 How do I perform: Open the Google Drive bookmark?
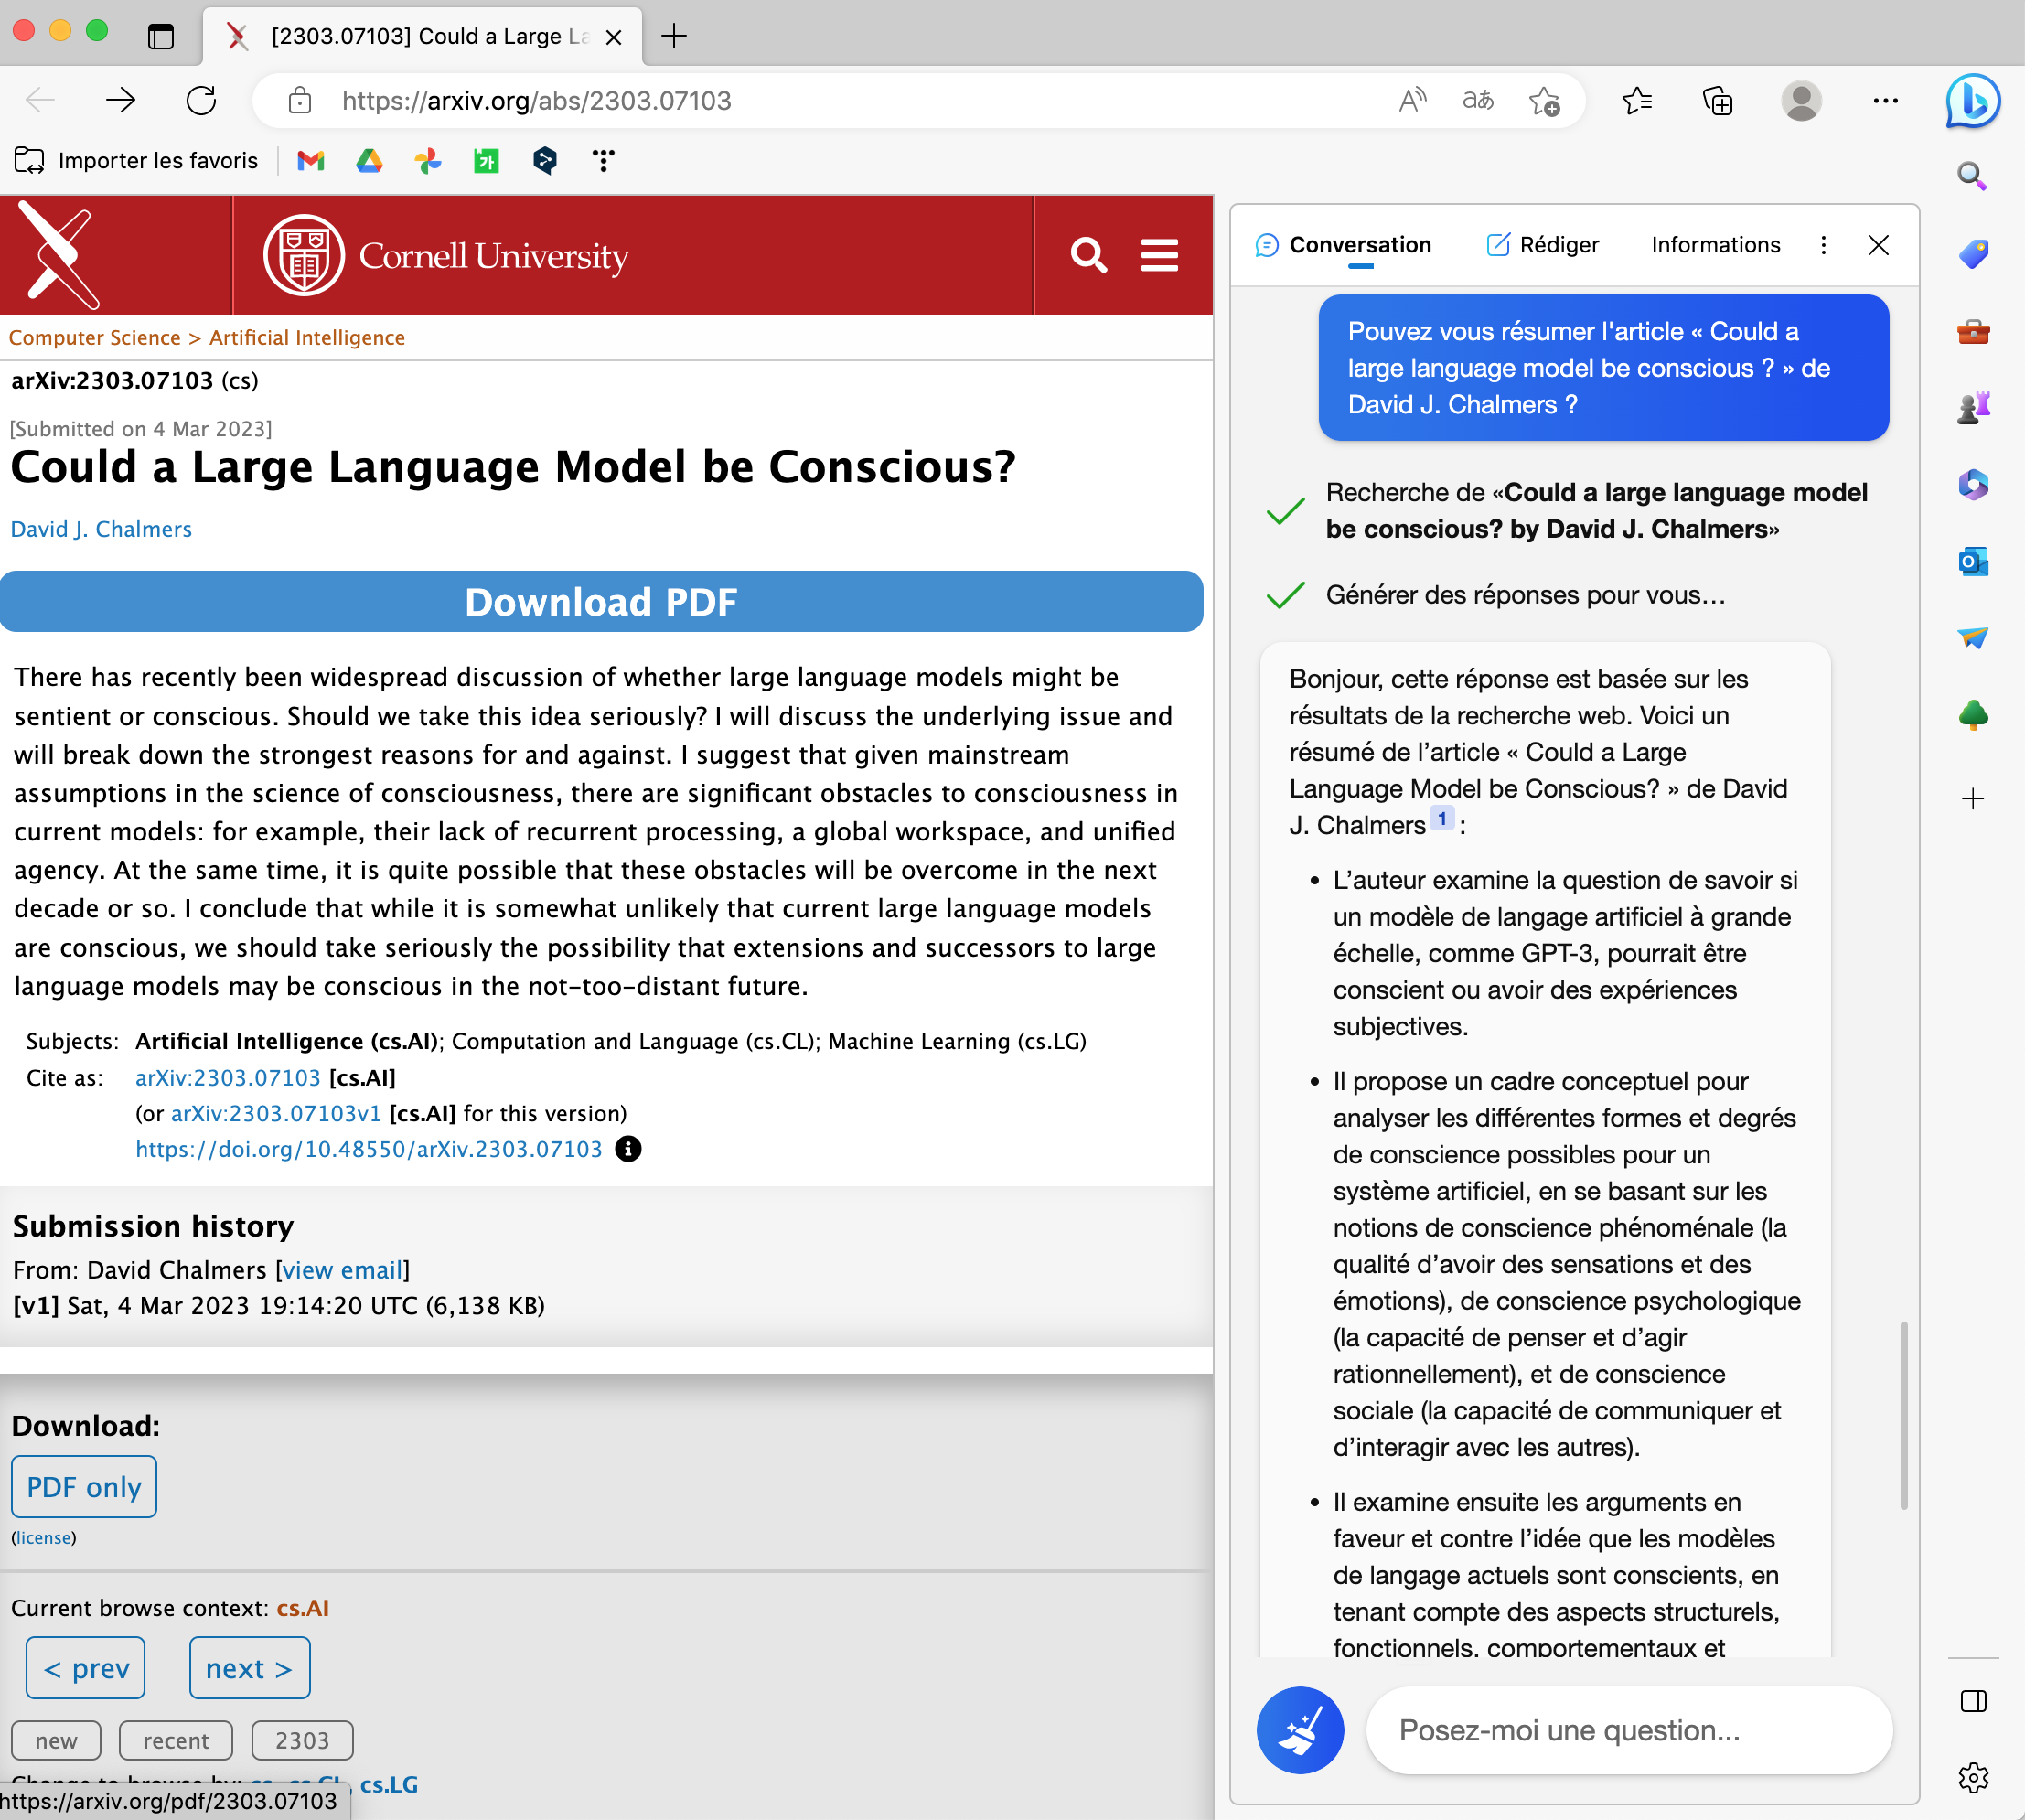(370, 160)
